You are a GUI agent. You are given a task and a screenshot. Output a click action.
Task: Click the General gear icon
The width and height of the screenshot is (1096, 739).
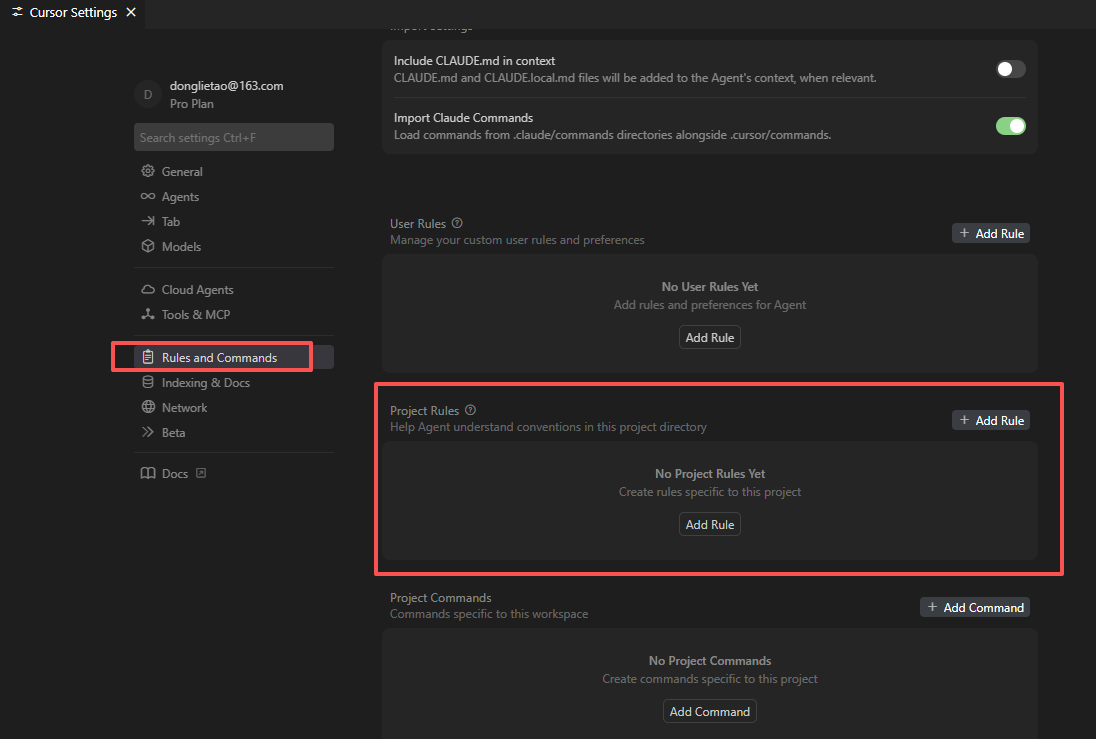(148, 172)
